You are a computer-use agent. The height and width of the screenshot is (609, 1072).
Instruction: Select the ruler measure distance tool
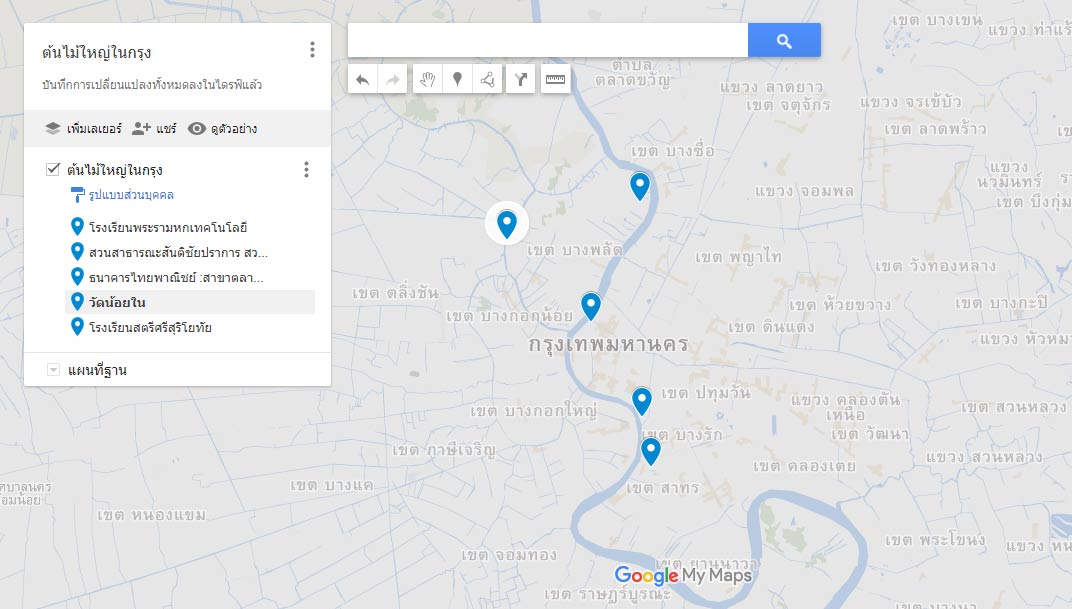click(555, 80)
